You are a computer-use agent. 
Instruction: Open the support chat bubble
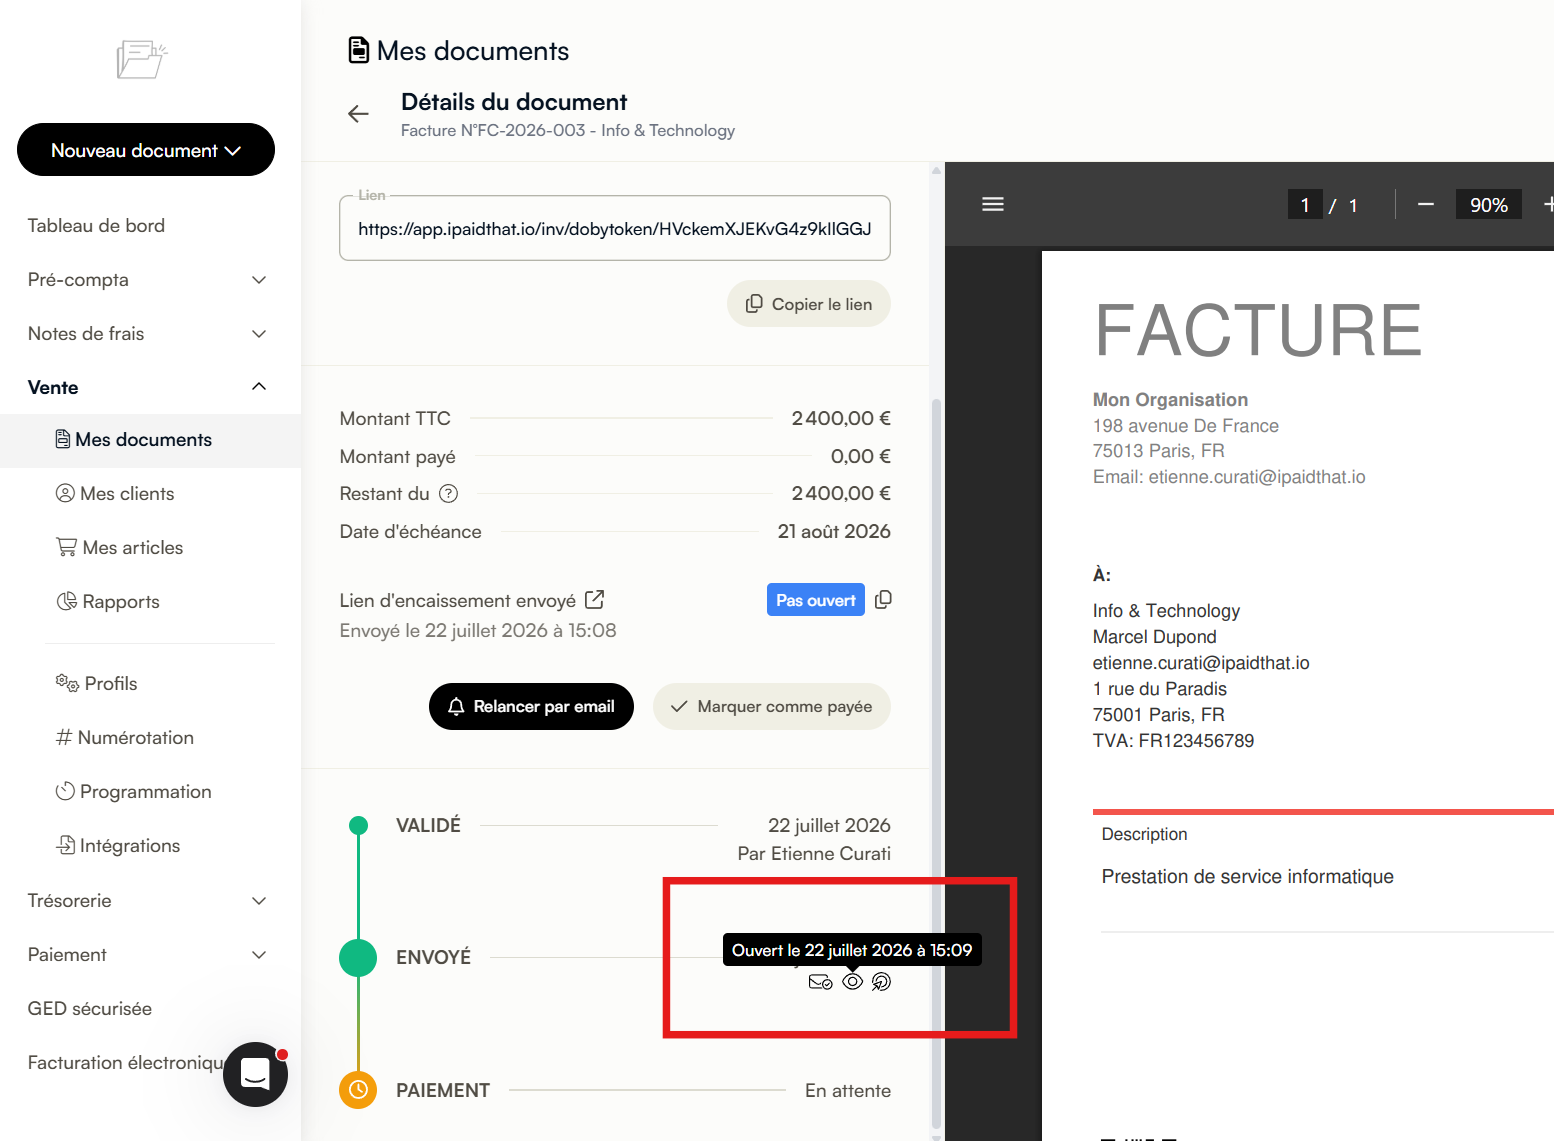coord(256,1075)
